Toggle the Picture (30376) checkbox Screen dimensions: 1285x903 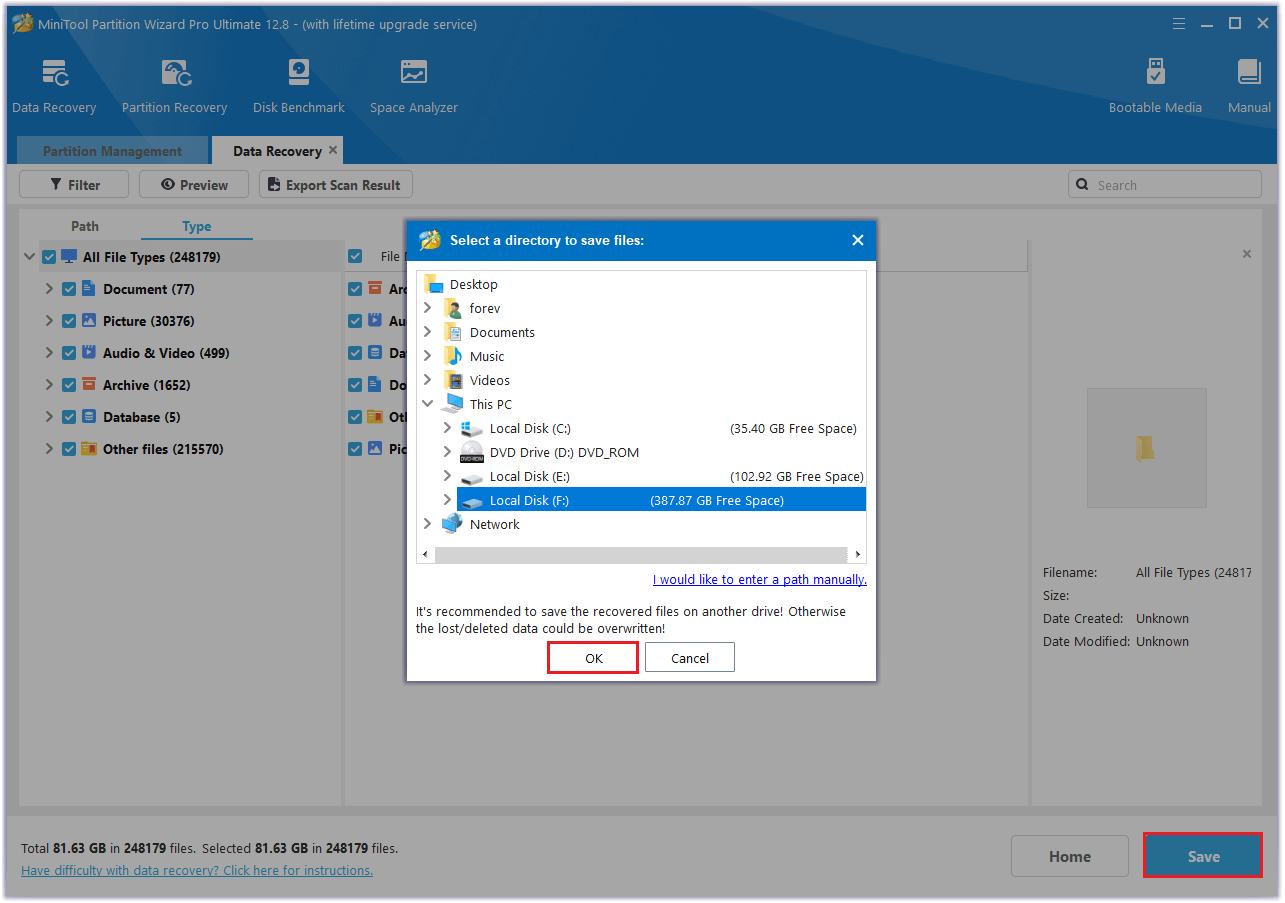[69, 321]
